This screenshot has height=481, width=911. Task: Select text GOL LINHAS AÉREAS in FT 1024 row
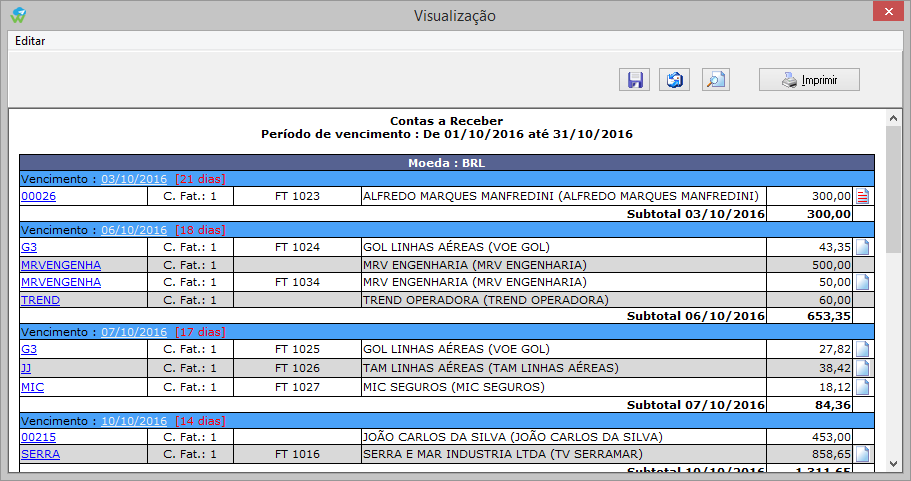(x=424, y=247)
